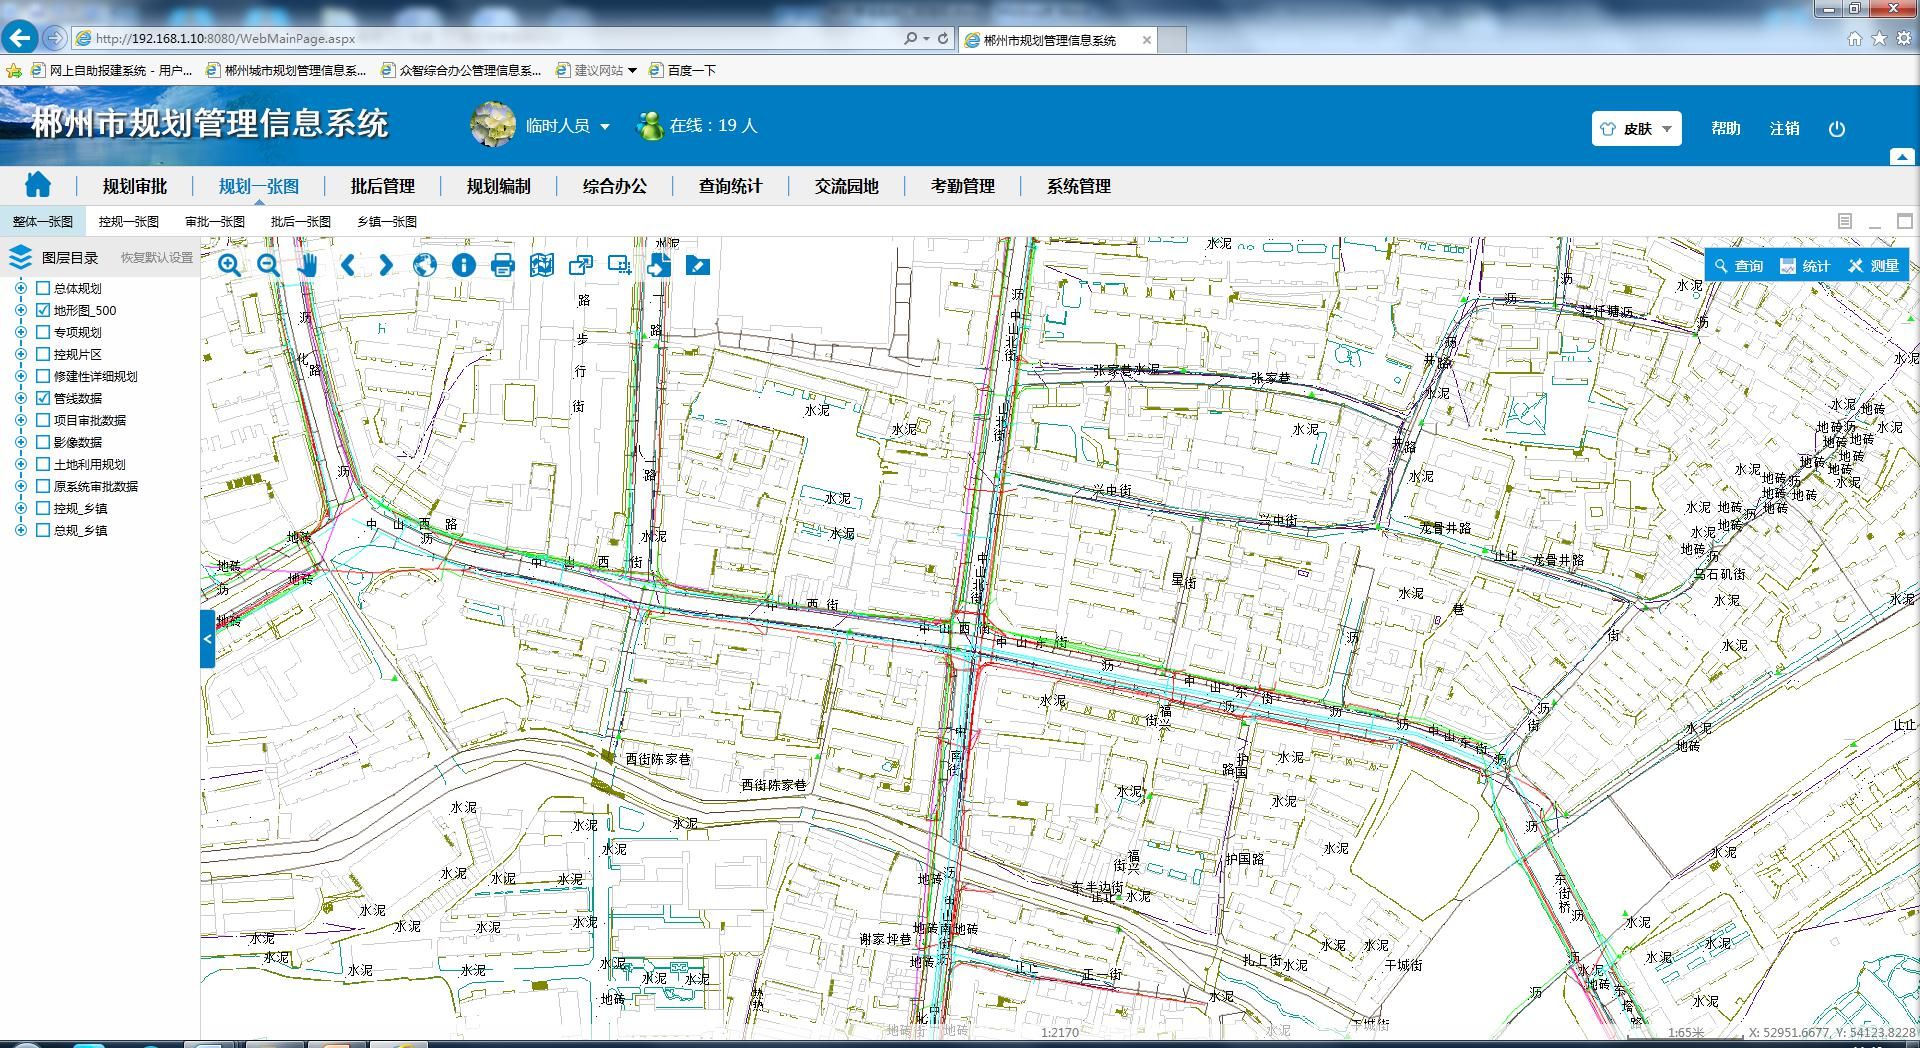Screen dimensions: 1920x1048
Task: Click the Home icon in navigation bar
Action: coord(38,185)
